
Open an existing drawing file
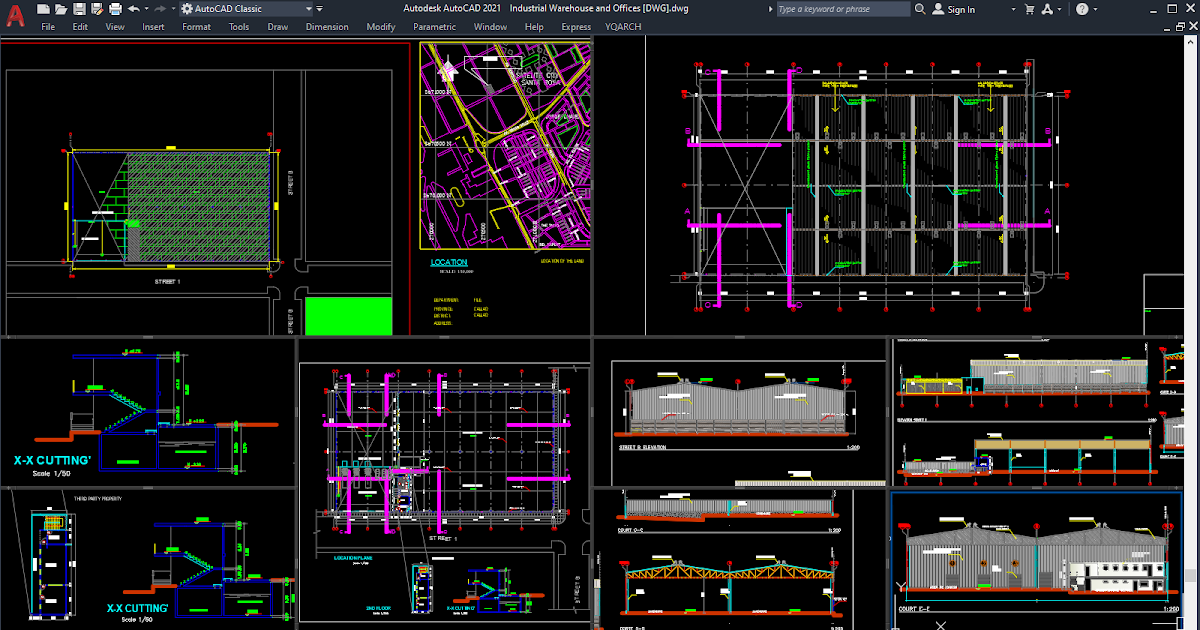62,8
